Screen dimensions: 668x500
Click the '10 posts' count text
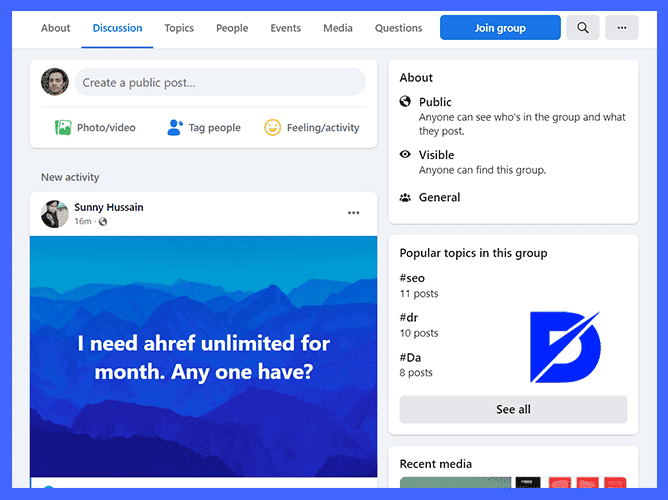coord(419,333)
